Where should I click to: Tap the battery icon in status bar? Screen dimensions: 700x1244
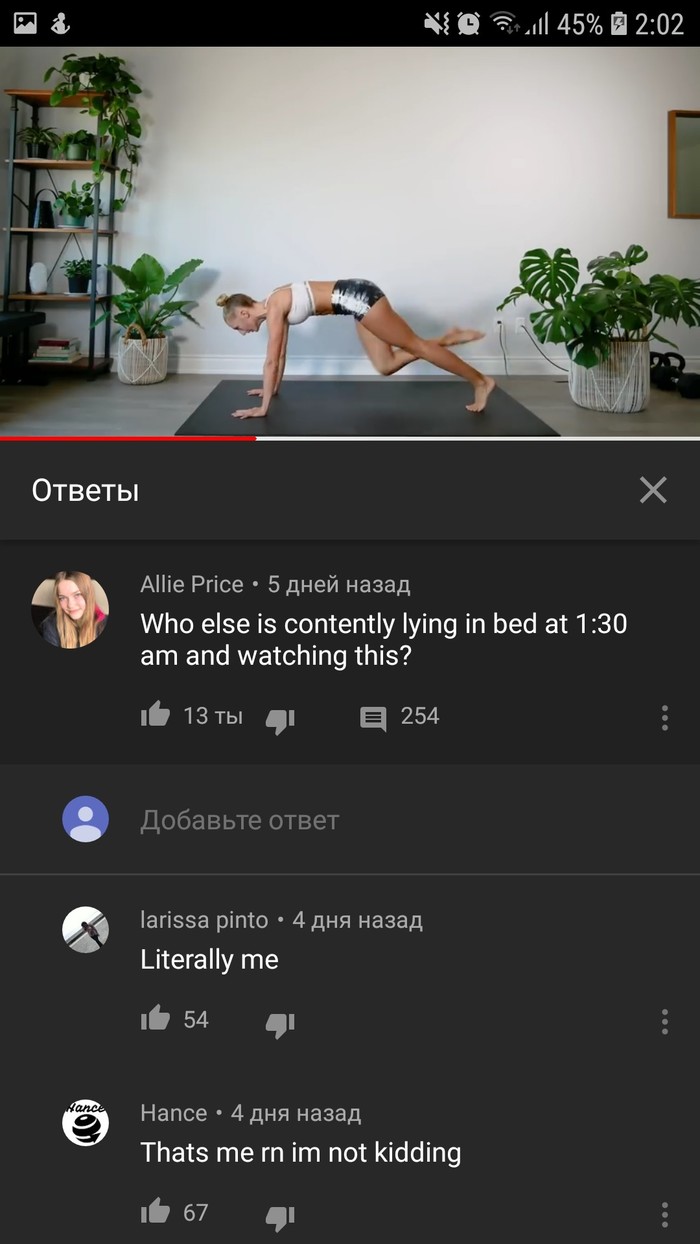point(619,23)
